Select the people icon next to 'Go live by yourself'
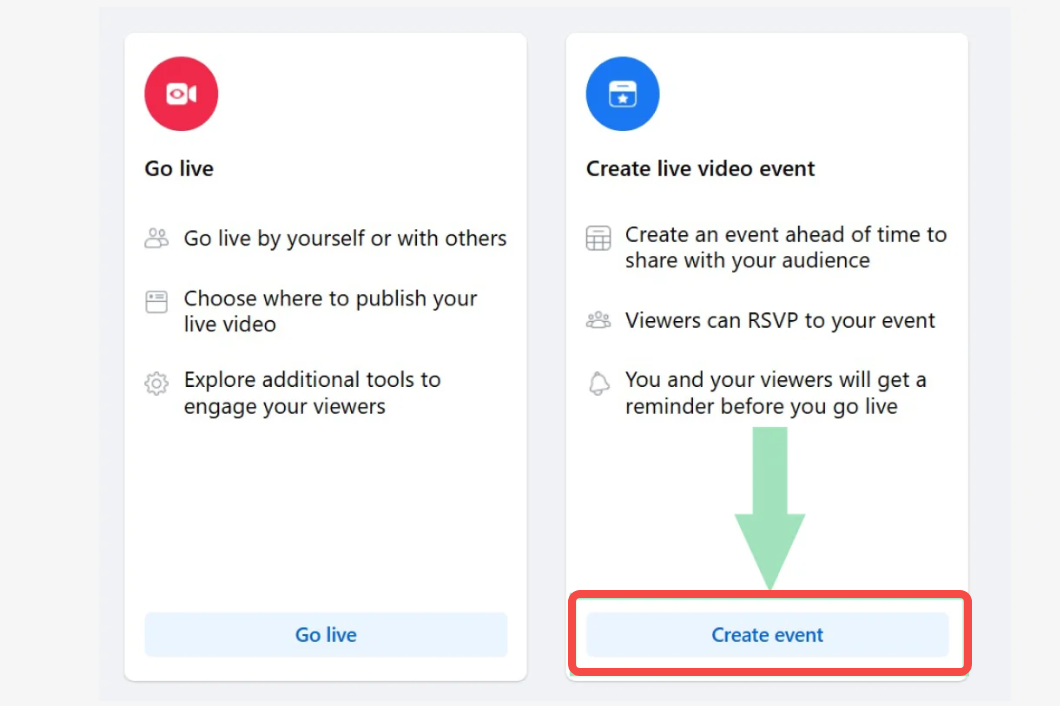 [x=156, y=238]
